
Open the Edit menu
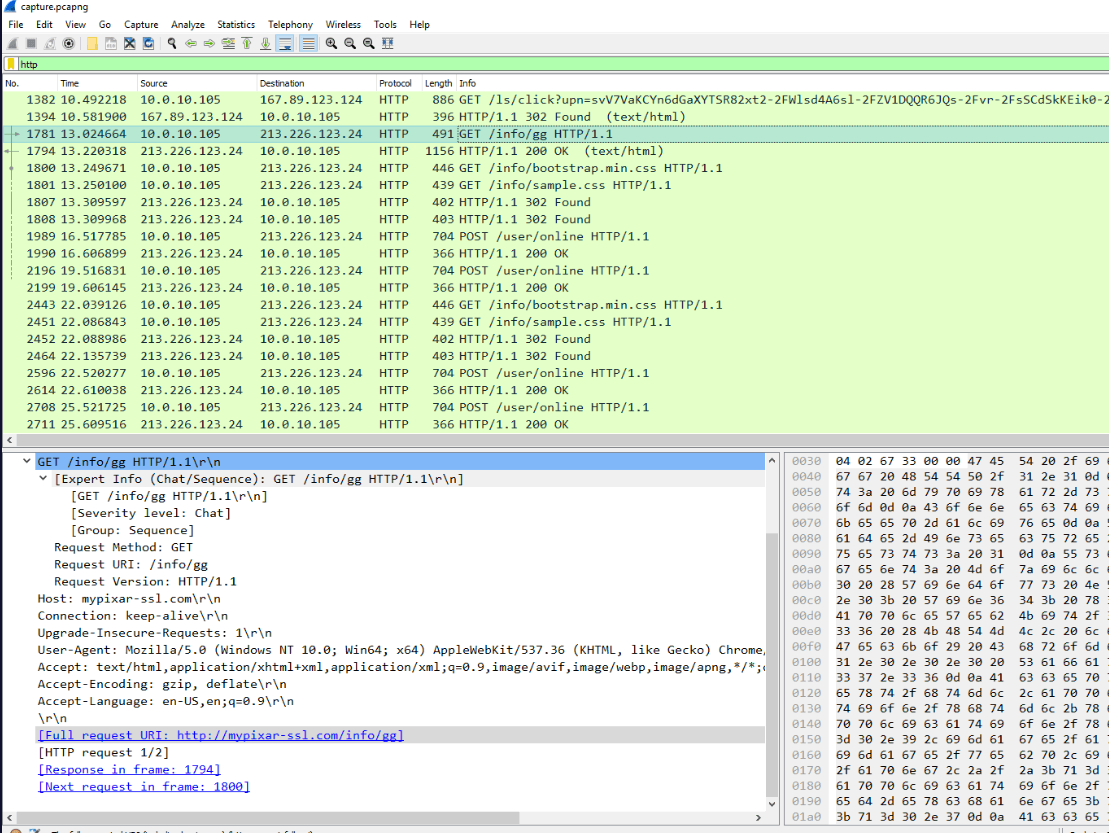(x=45, y=24)
